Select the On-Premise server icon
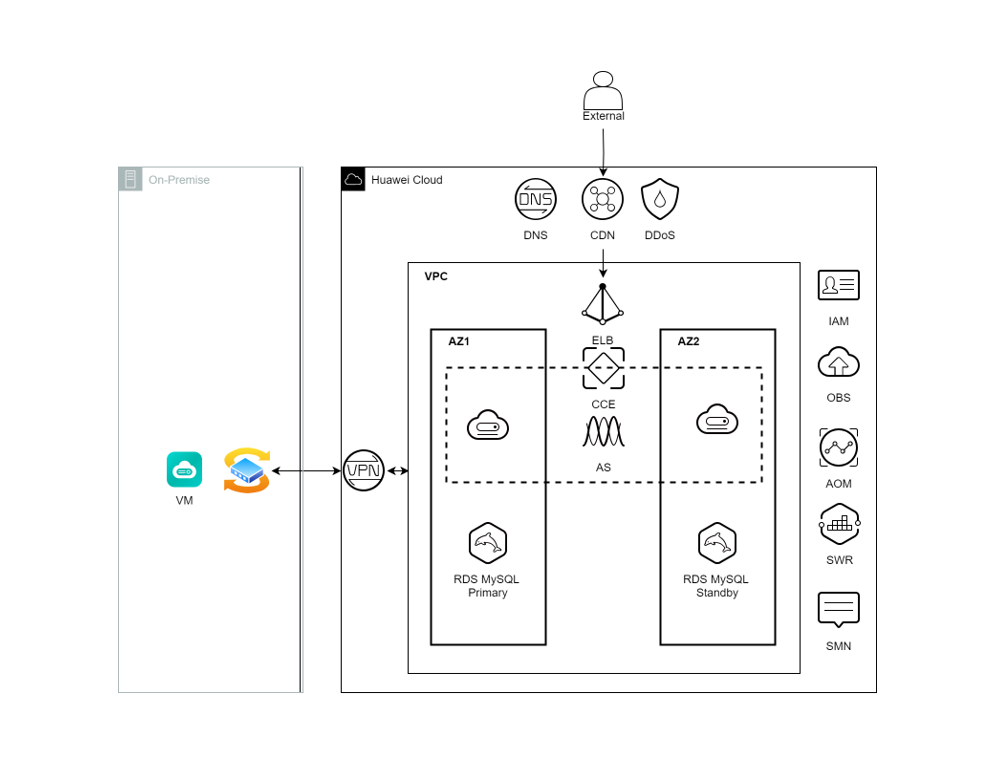 pos(130,179)
